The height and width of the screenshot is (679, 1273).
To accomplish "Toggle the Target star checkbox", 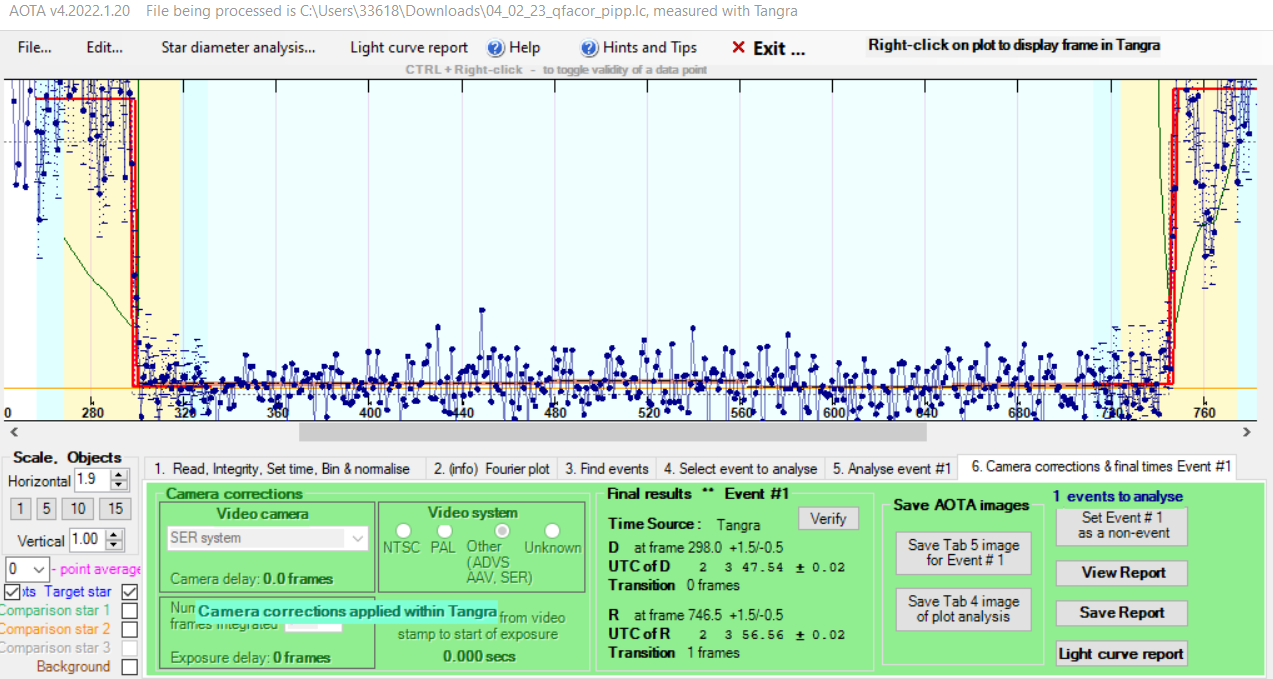I will 129,592.
